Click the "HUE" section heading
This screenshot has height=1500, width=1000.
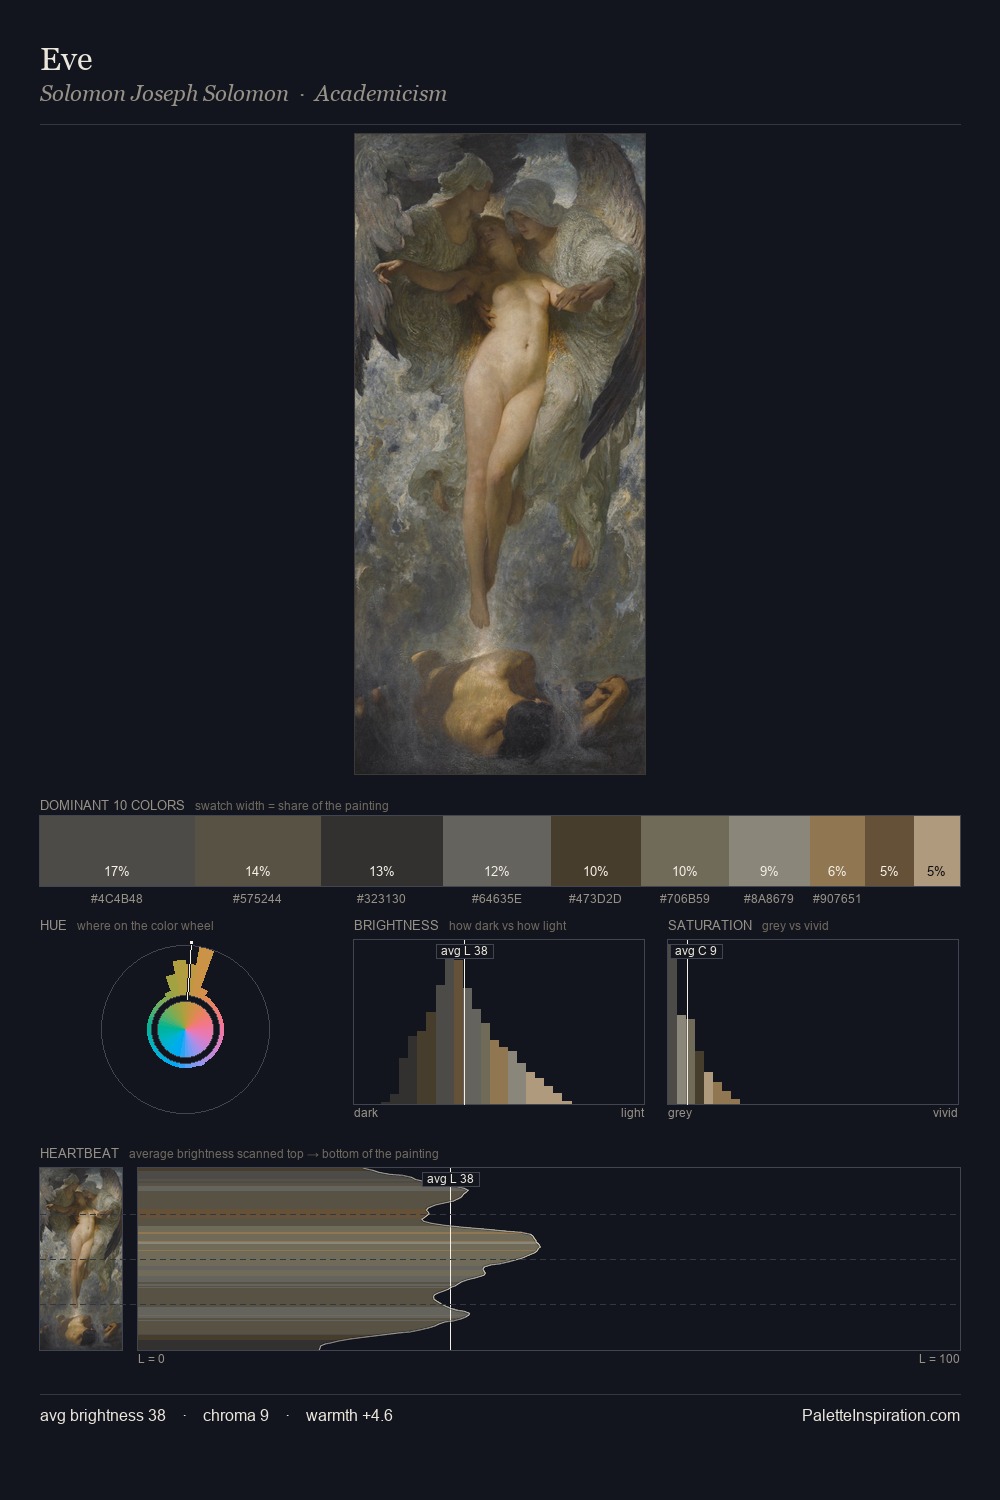pyautogui.click(x=53, y=925)
